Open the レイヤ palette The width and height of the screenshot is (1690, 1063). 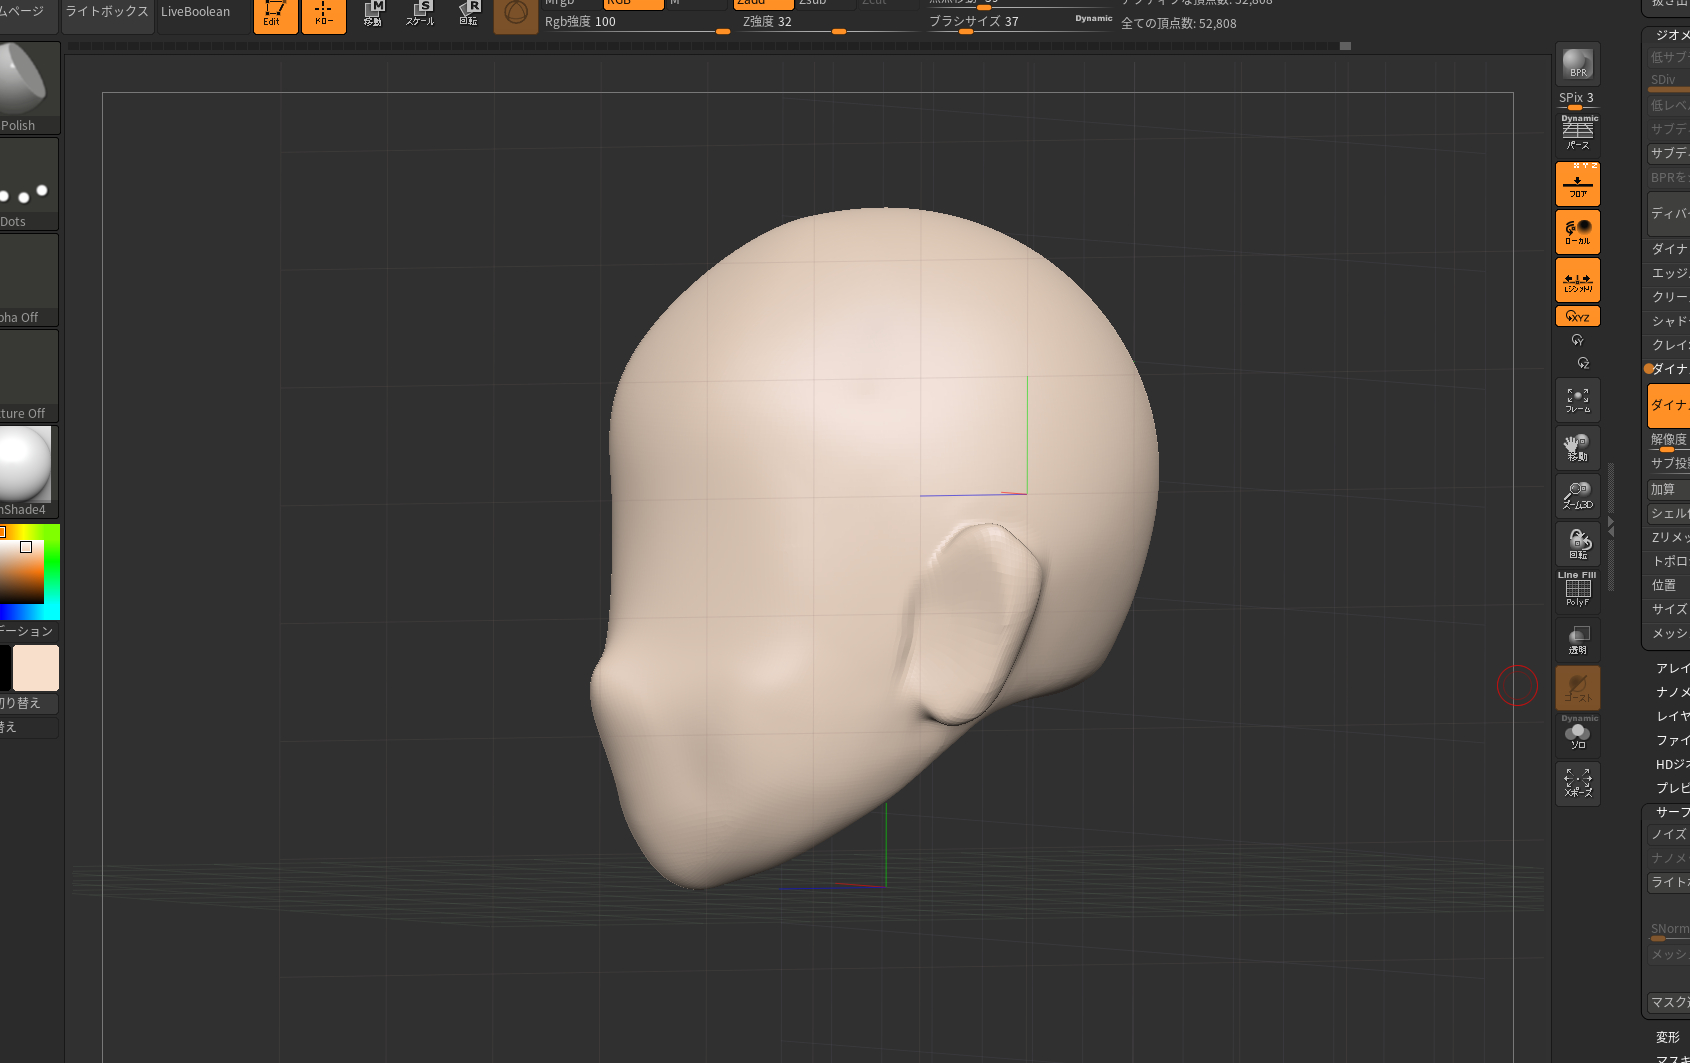point(1671,716)
